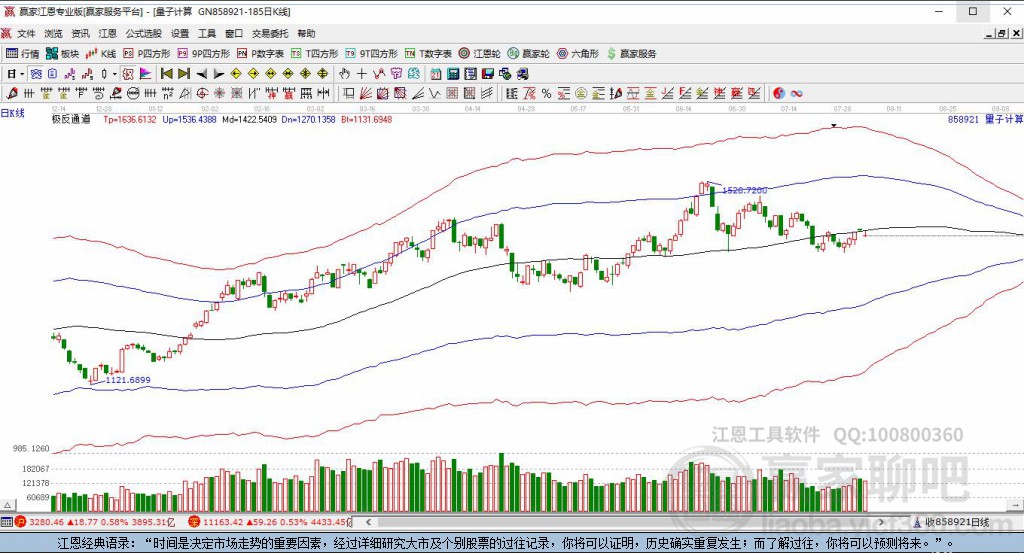Click the percent symbol tool icon
This screenshot has height=553, width=1024.
547,93
